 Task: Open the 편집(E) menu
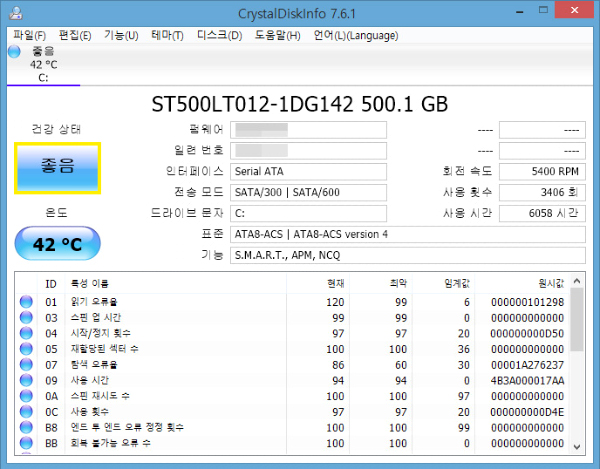(75, 36)
